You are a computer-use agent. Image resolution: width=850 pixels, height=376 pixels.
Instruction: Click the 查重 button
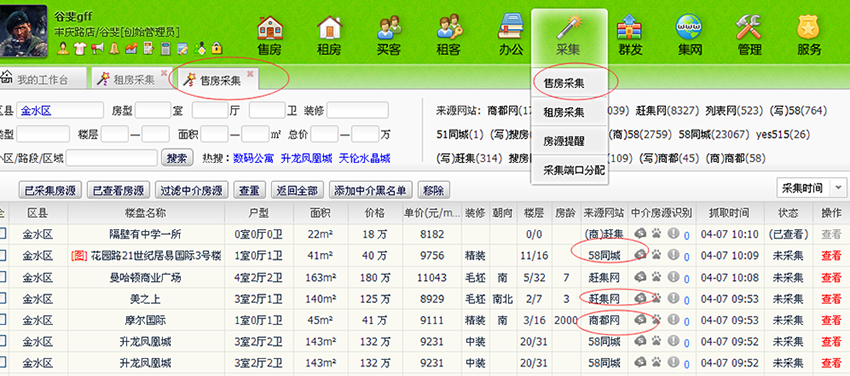[x=249, y=190]
